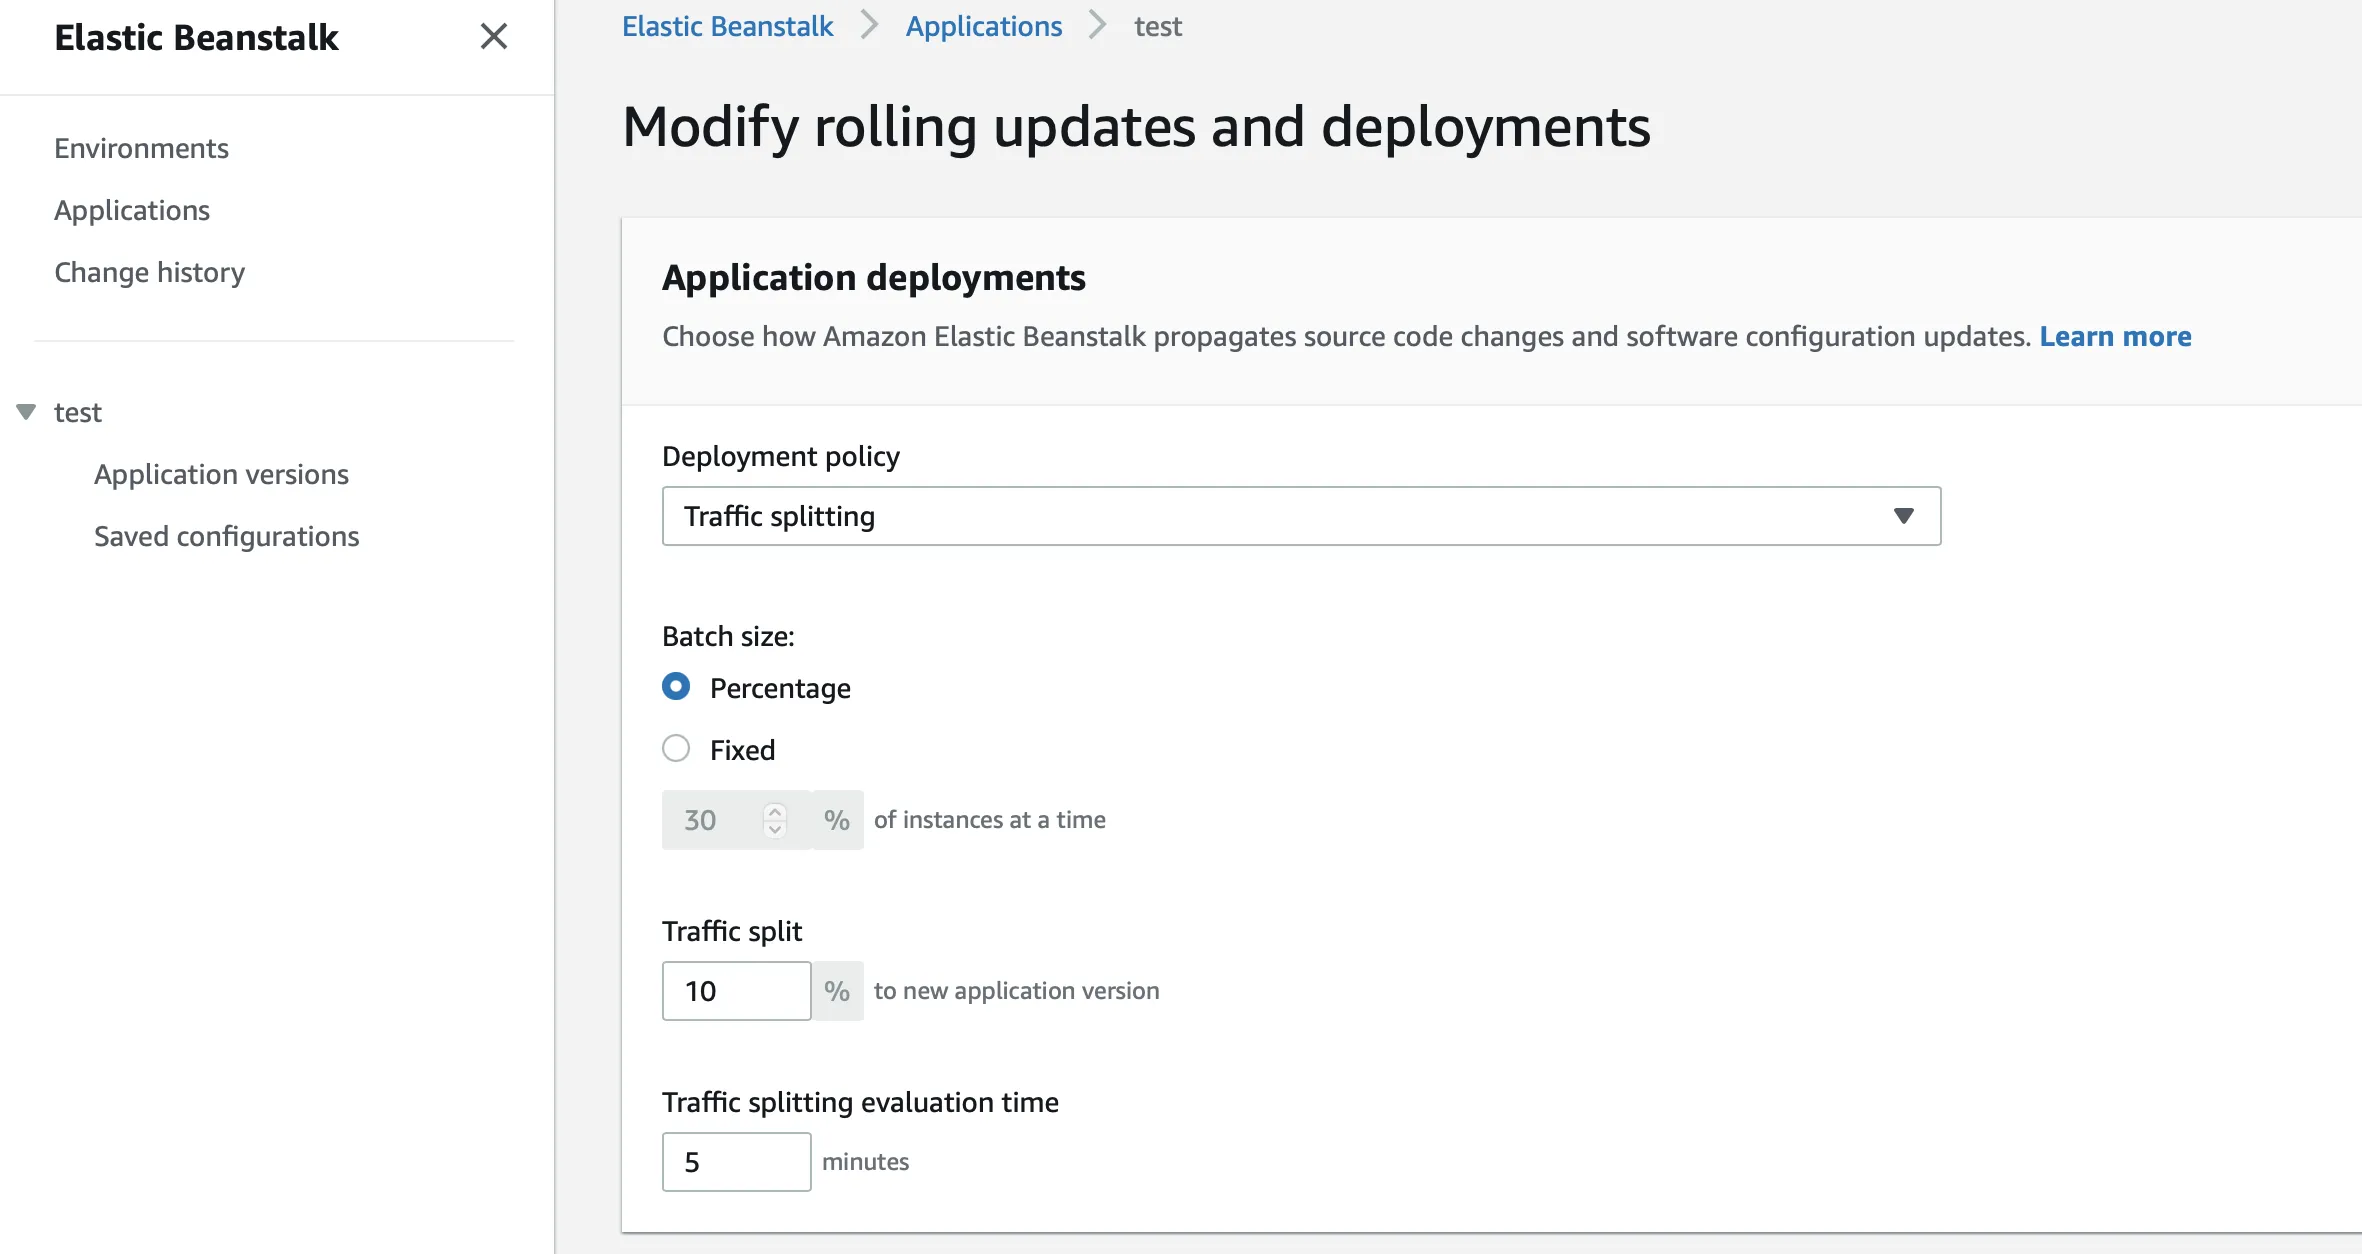Navigate to the Environments menu item
This screenshot has width=2362, height=1254.
(x=142, y=148)
